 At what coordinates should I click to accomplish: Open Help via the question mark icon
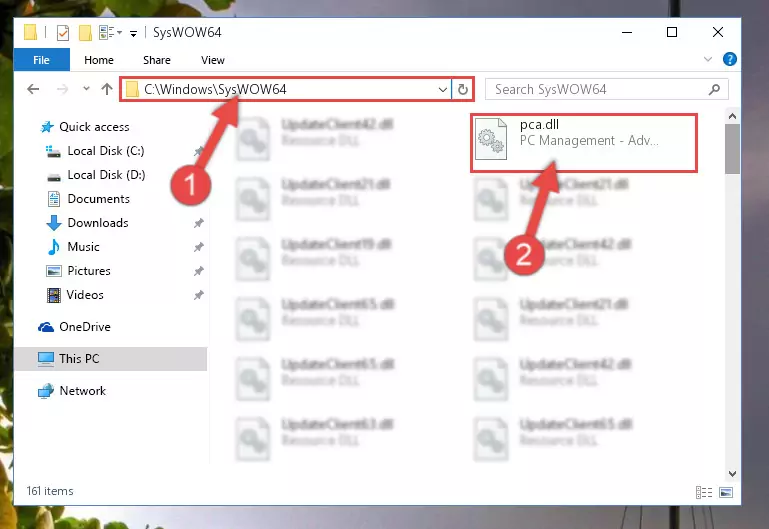point(730,59)
